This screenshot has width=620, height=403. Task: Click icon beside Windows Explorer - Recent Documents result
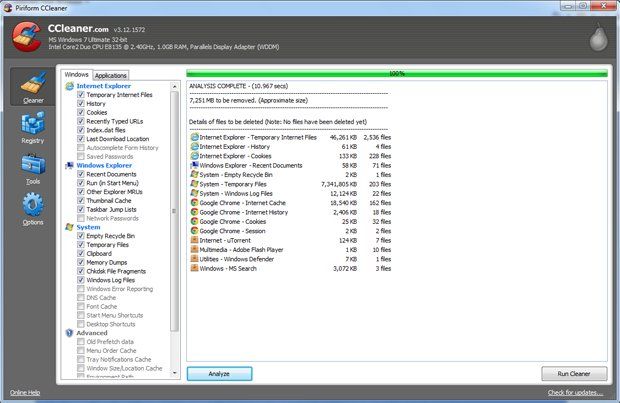click(x=194, y=165)
